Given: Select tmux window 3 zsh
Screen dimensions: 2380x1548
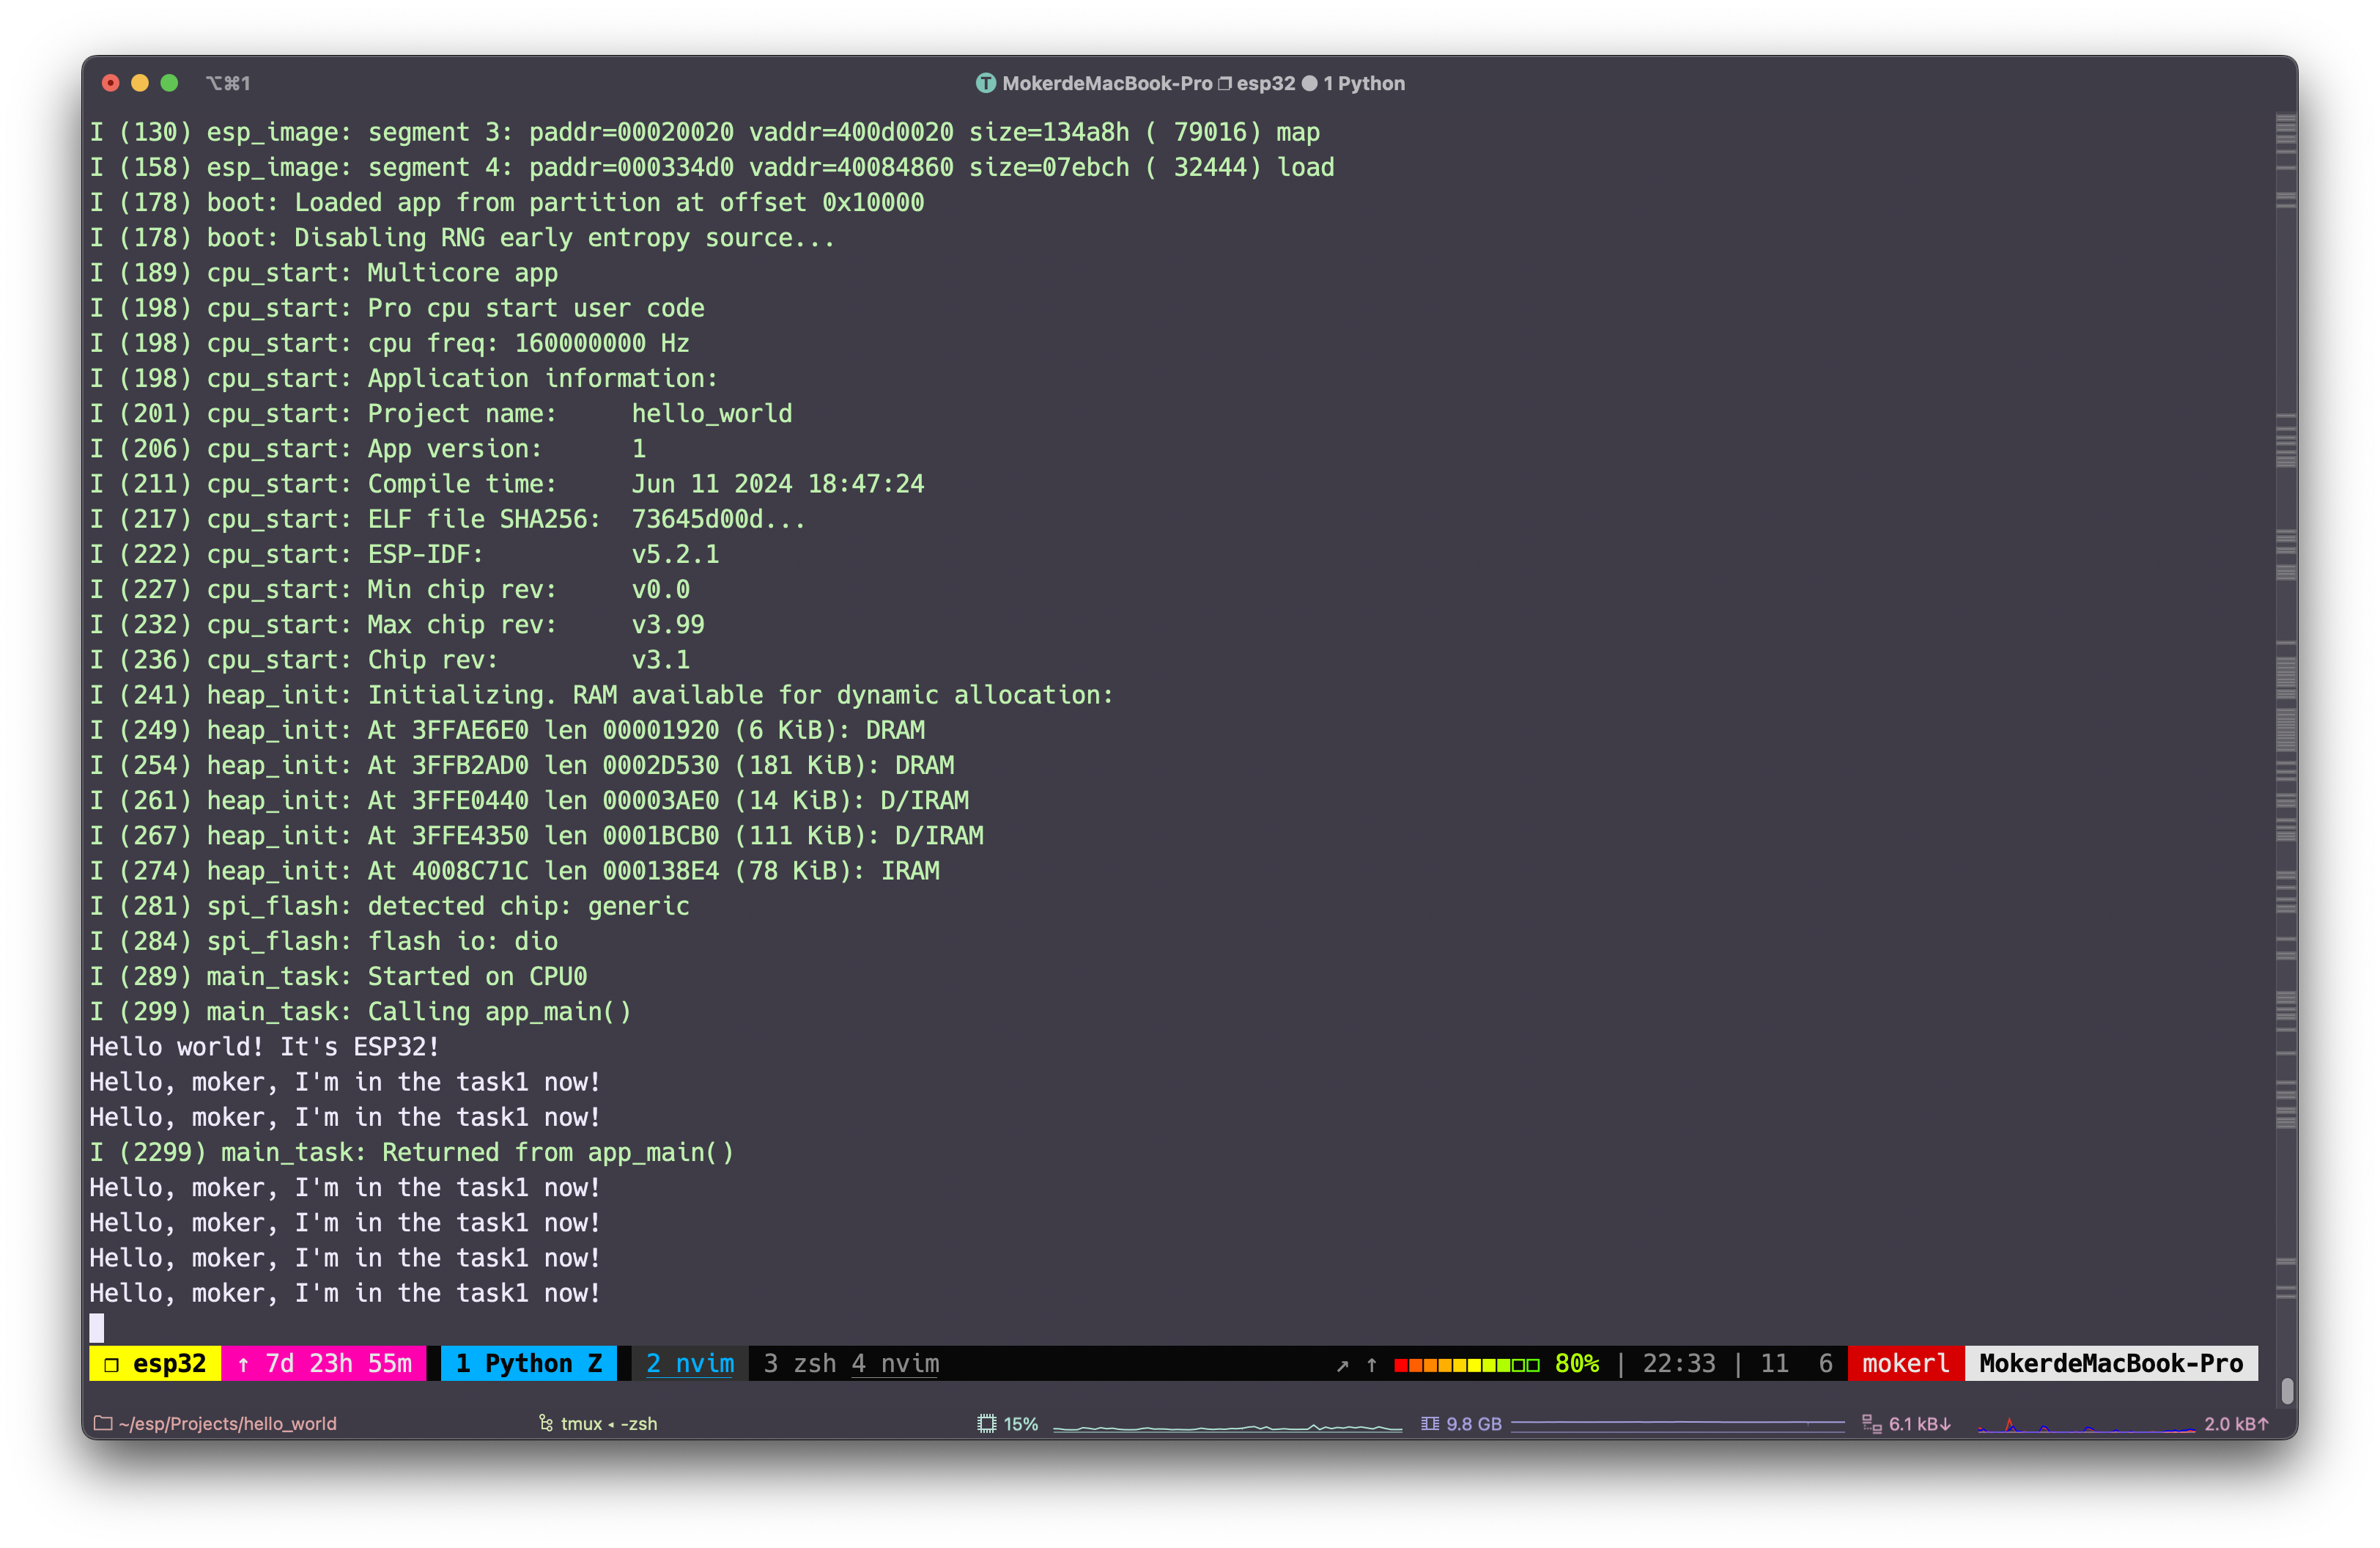Looking at the screenshot, I should tap(800, 1363).
